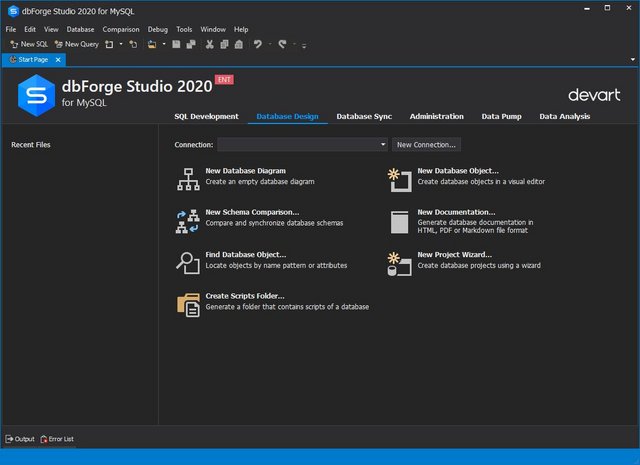Image resolution: width=640 pixels, height=465 pixels.
Task: Click the Cut scissors toolbar icon
Action: [x=209, y=44]
